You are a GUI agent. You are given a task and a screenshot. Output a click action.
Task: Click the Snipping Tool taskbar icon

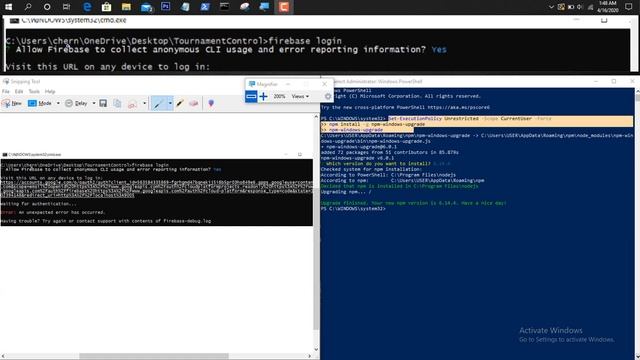click(244, 7)
